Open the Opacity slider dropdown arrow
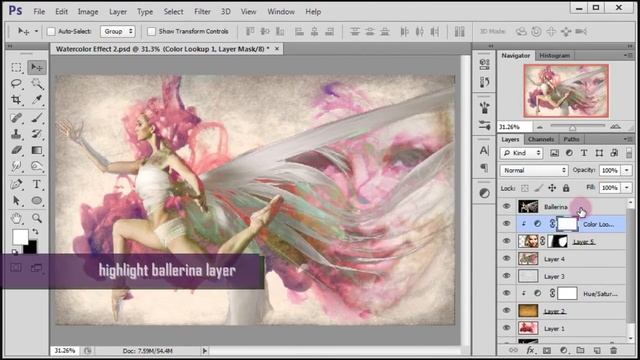 (x=627, y=170)
